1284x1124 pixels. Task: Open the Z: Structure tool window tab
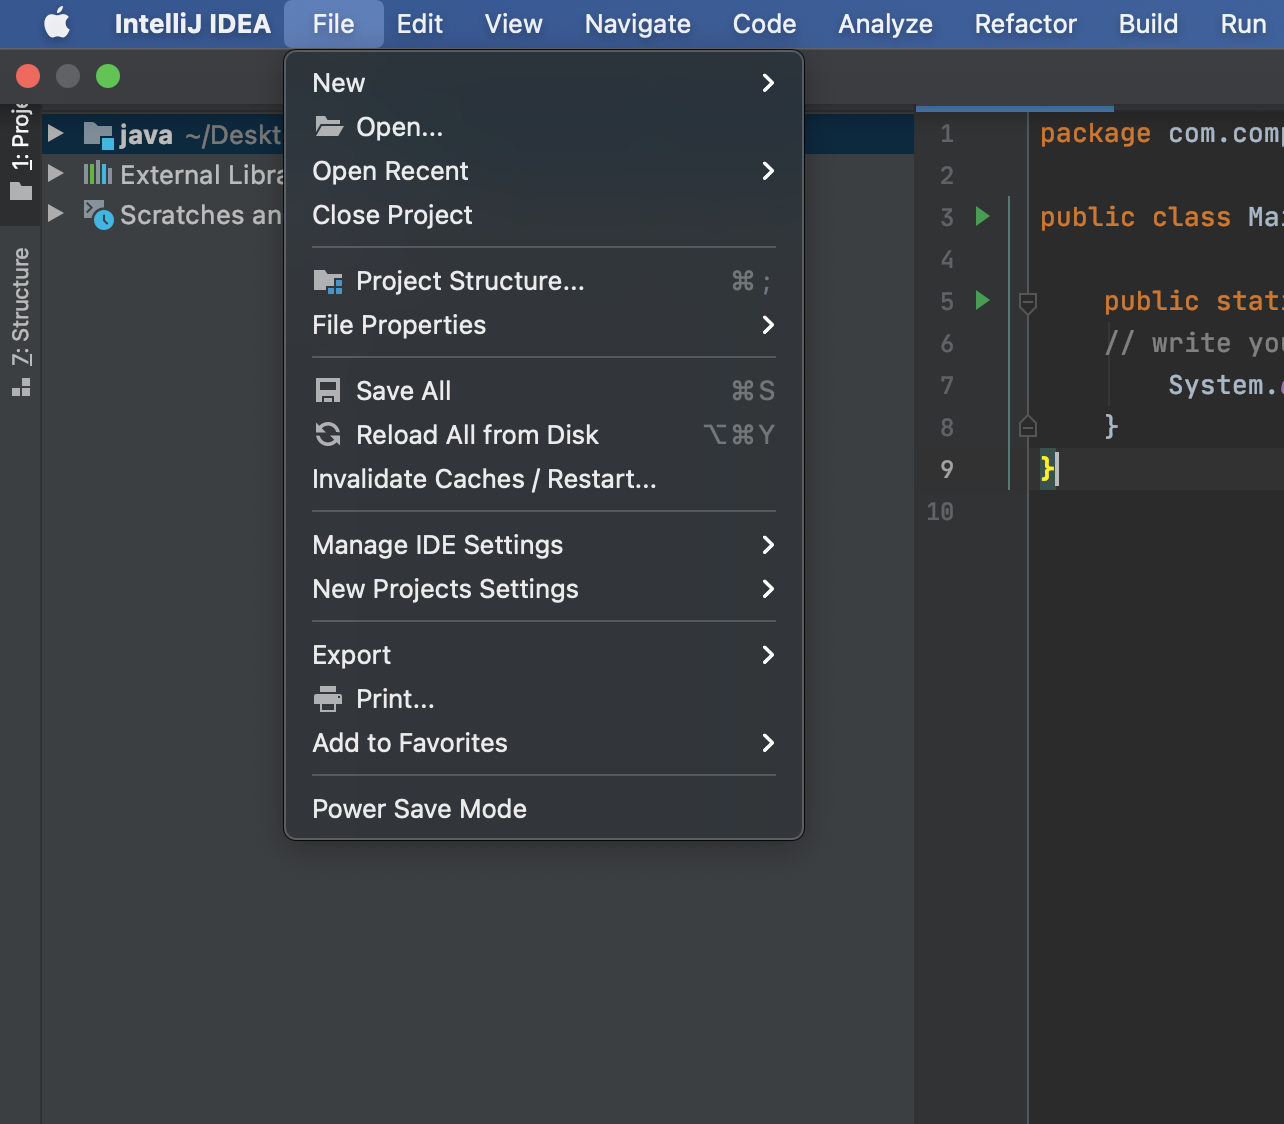21,322
